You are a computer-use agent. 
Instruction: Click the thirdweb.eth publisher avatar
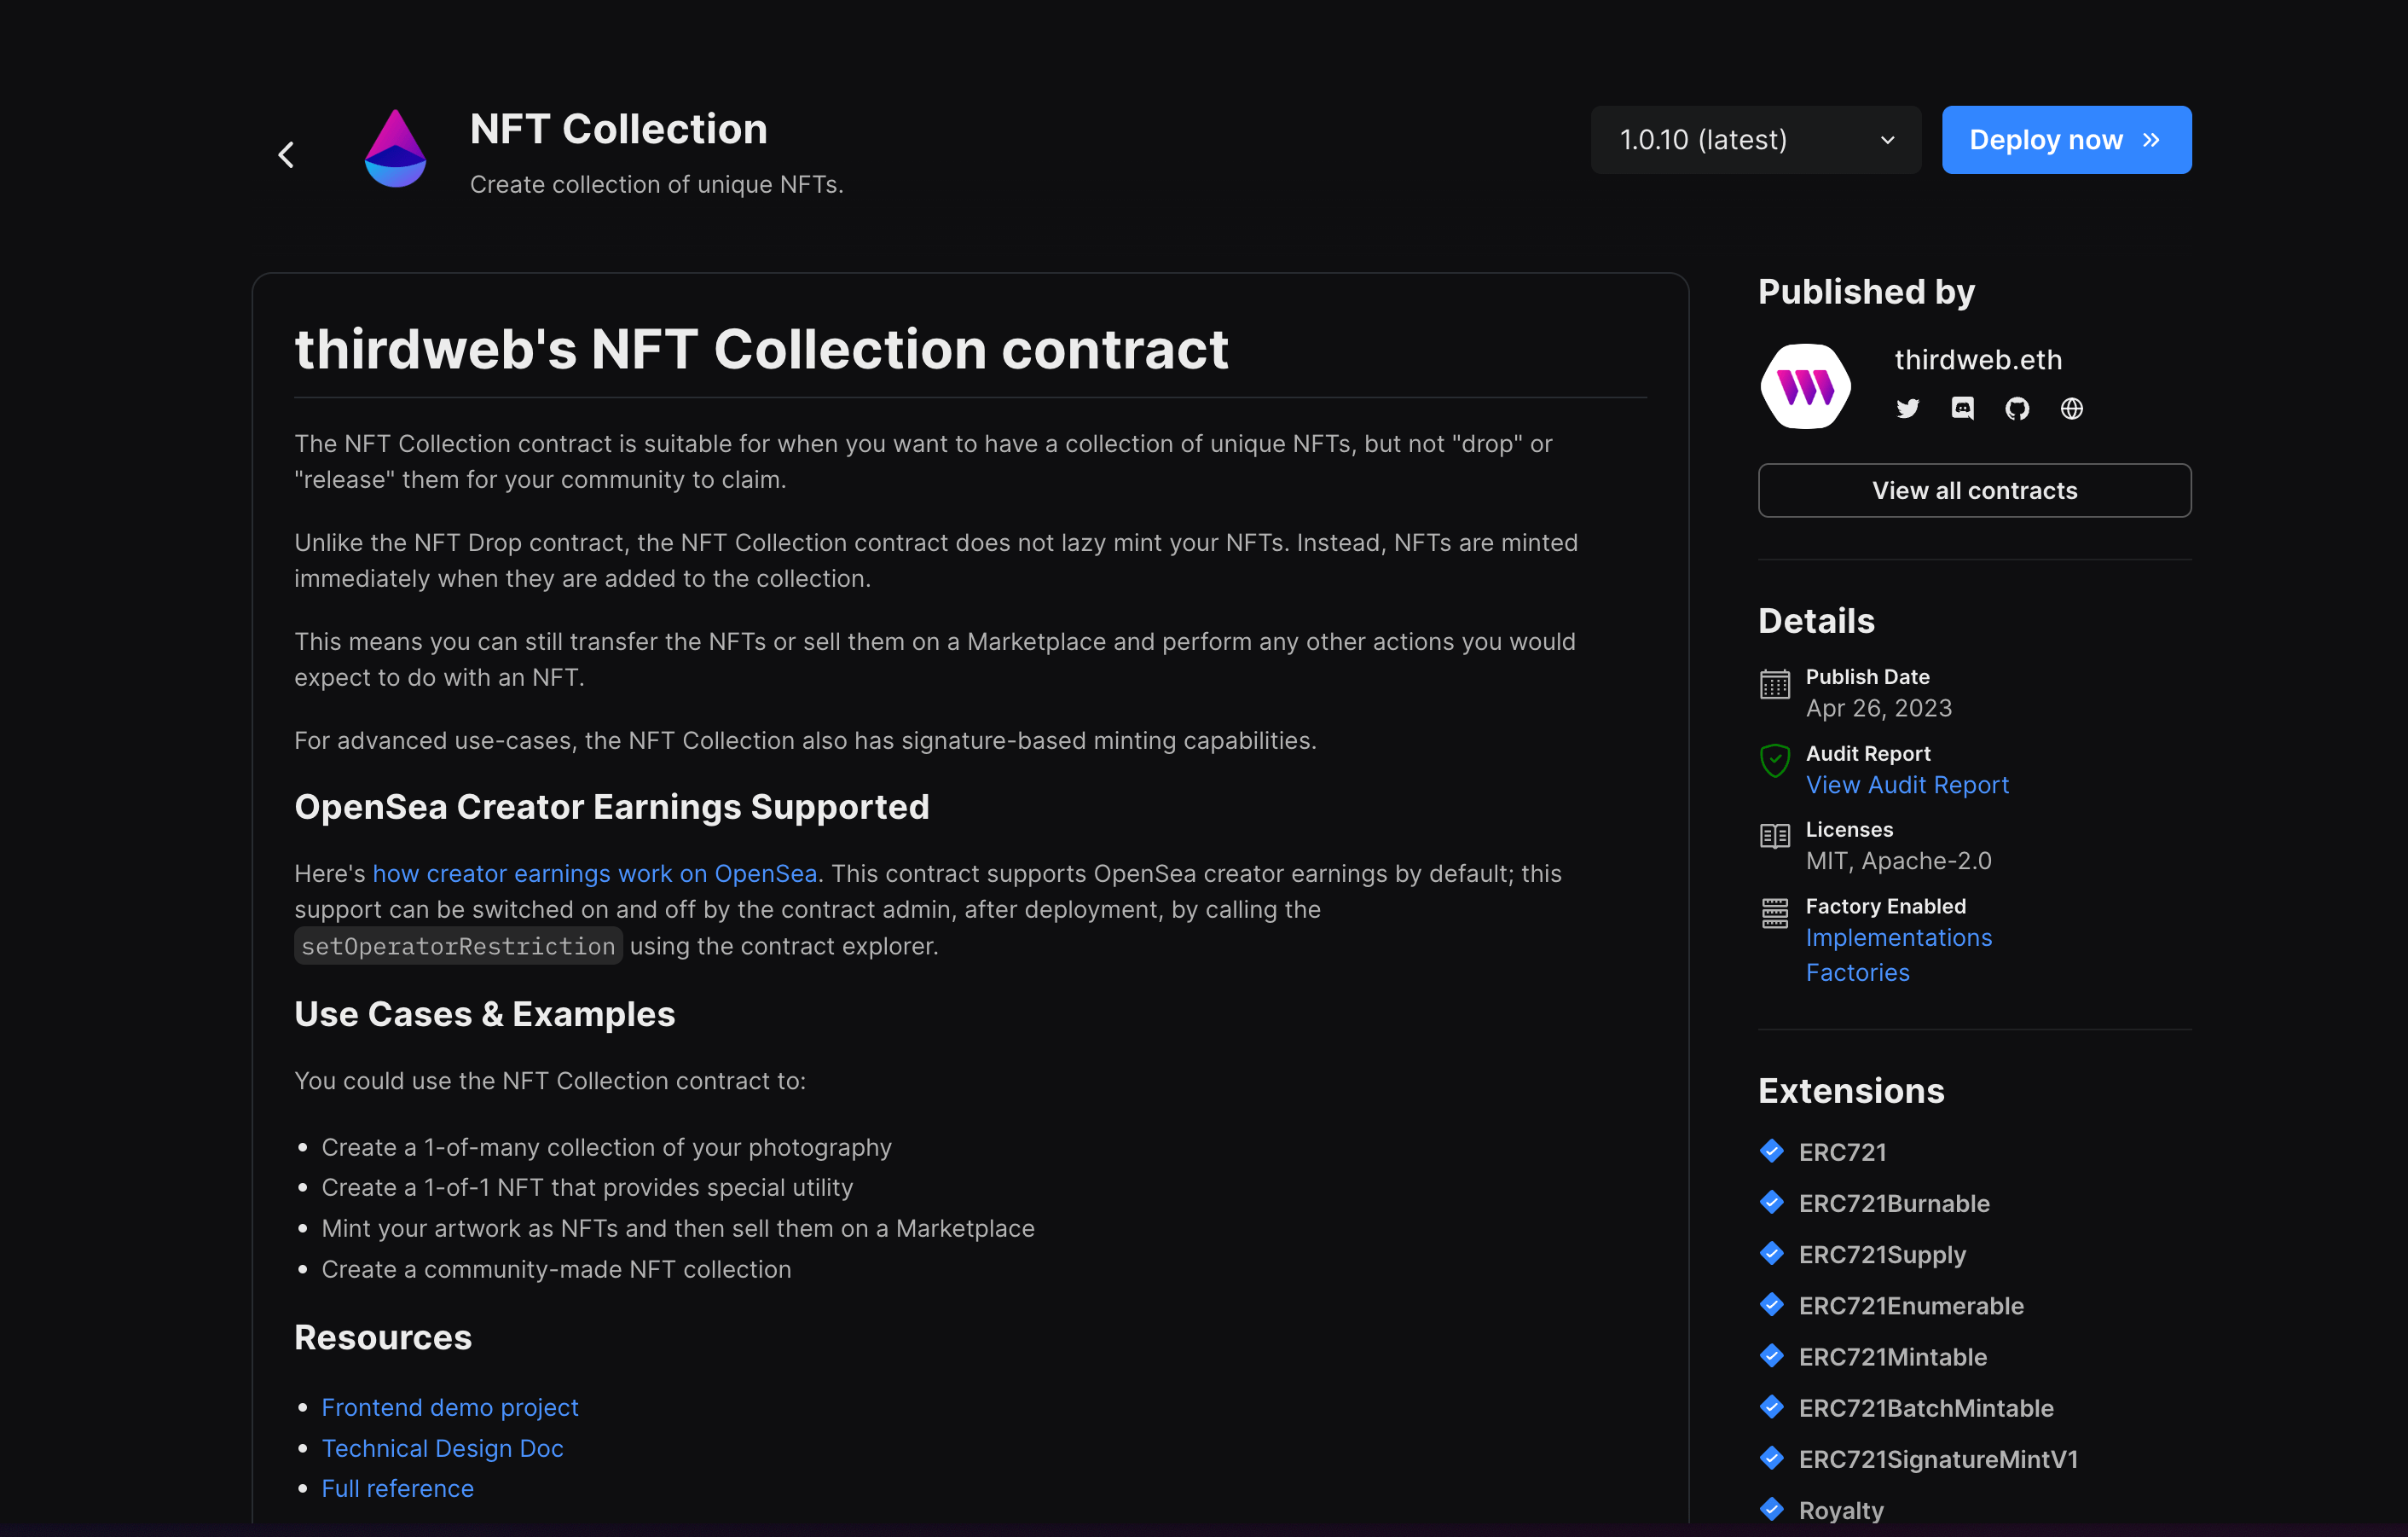1805,386
